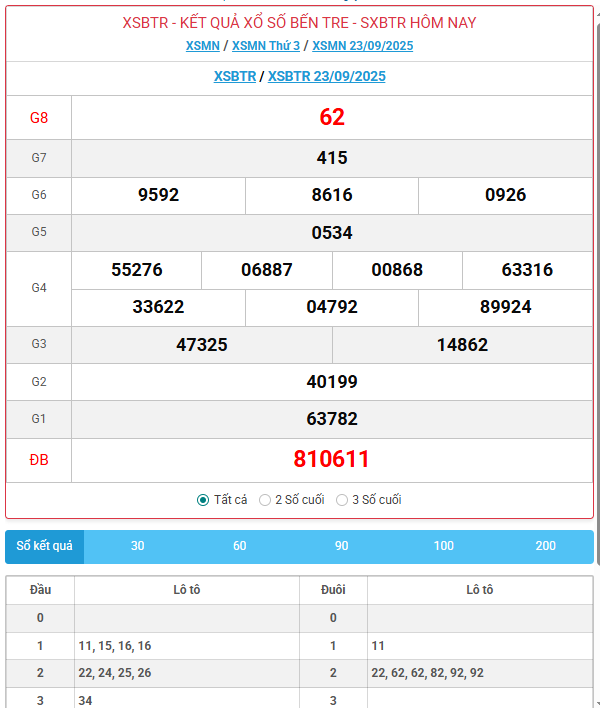Click the G2 prize number 40199
This screenshot has width=600, height=708.
tap(331, 381)
